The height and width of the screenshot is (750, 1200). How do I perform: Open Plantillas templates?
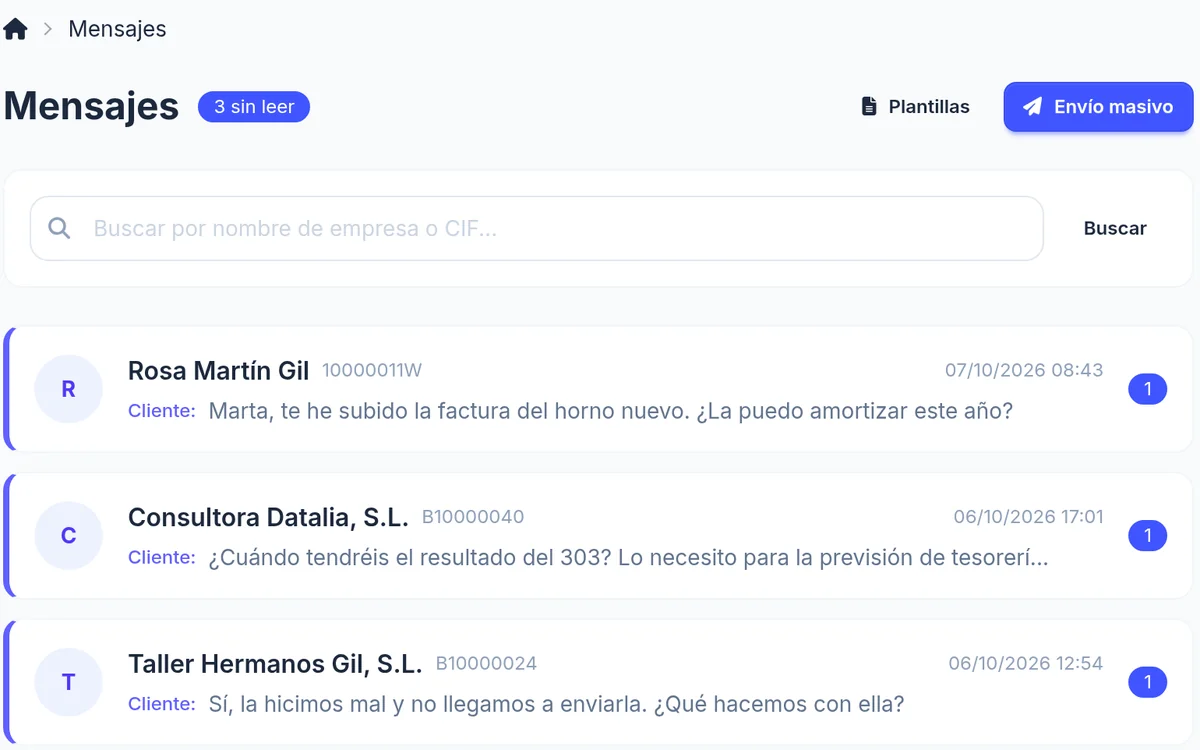pos(915,107)
